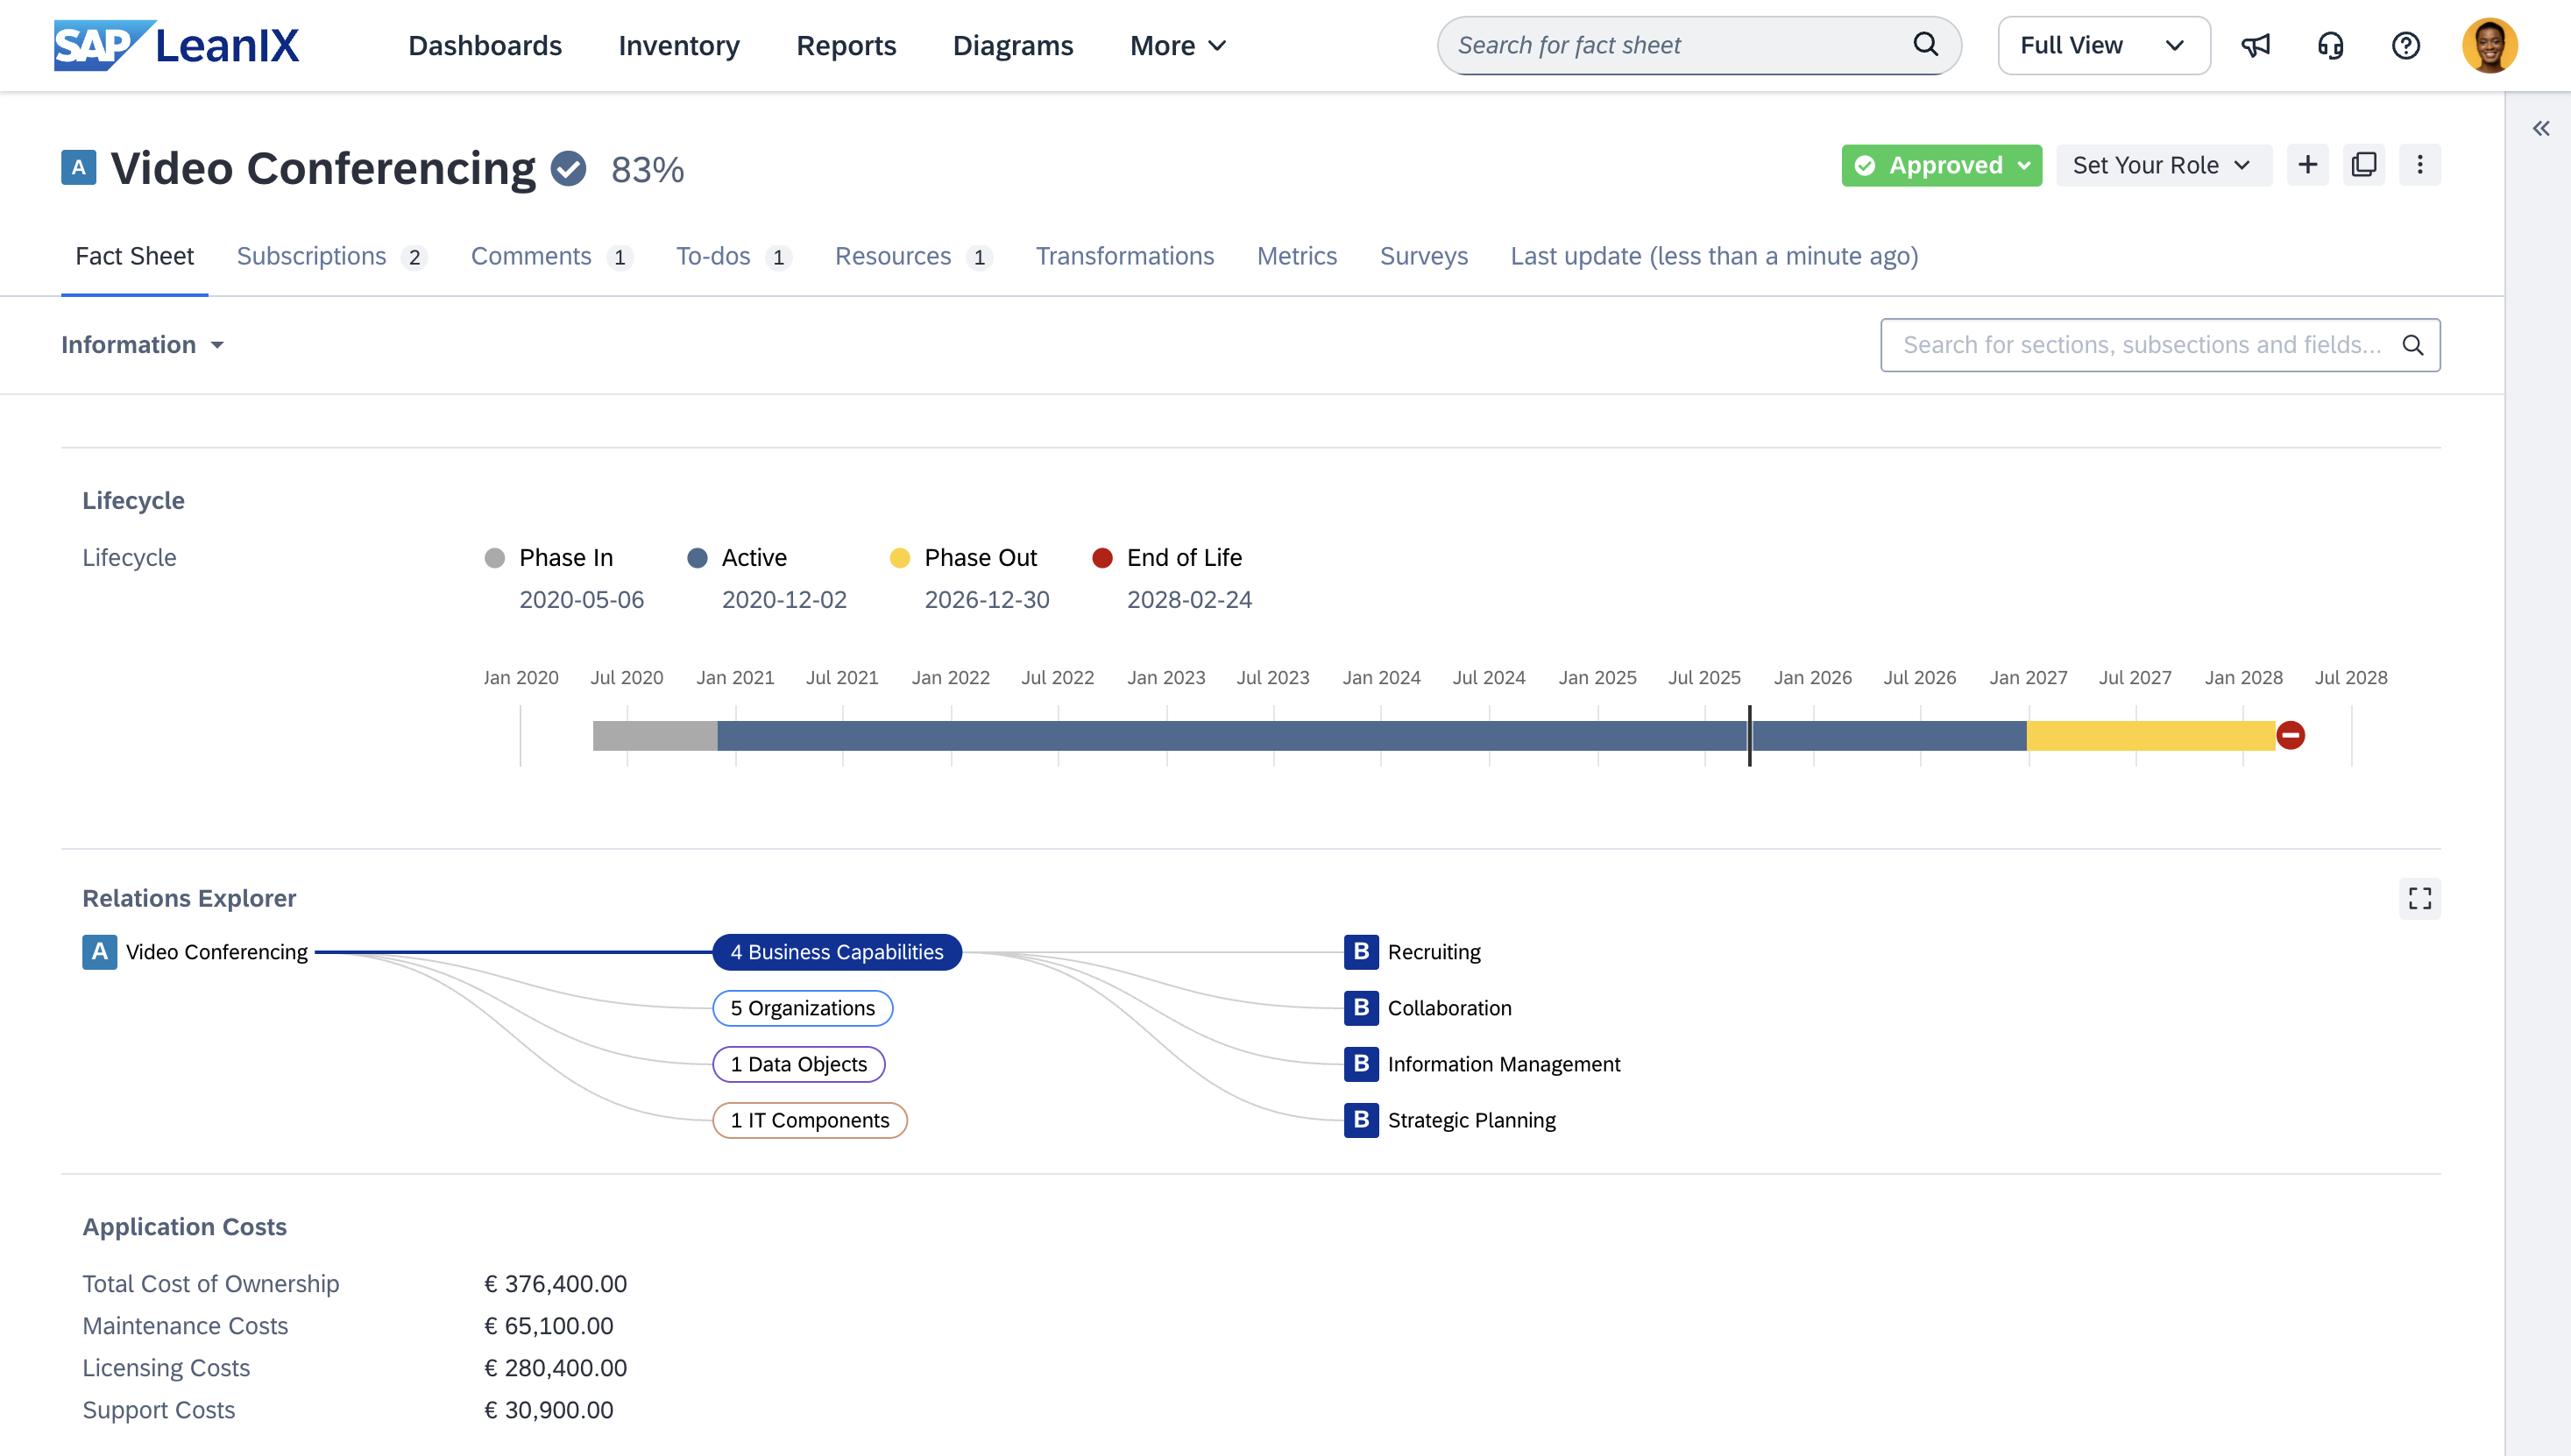Click the plus button beside Set Your Role
This screenshot has height=1456, width=2571.
[2307, 165]
